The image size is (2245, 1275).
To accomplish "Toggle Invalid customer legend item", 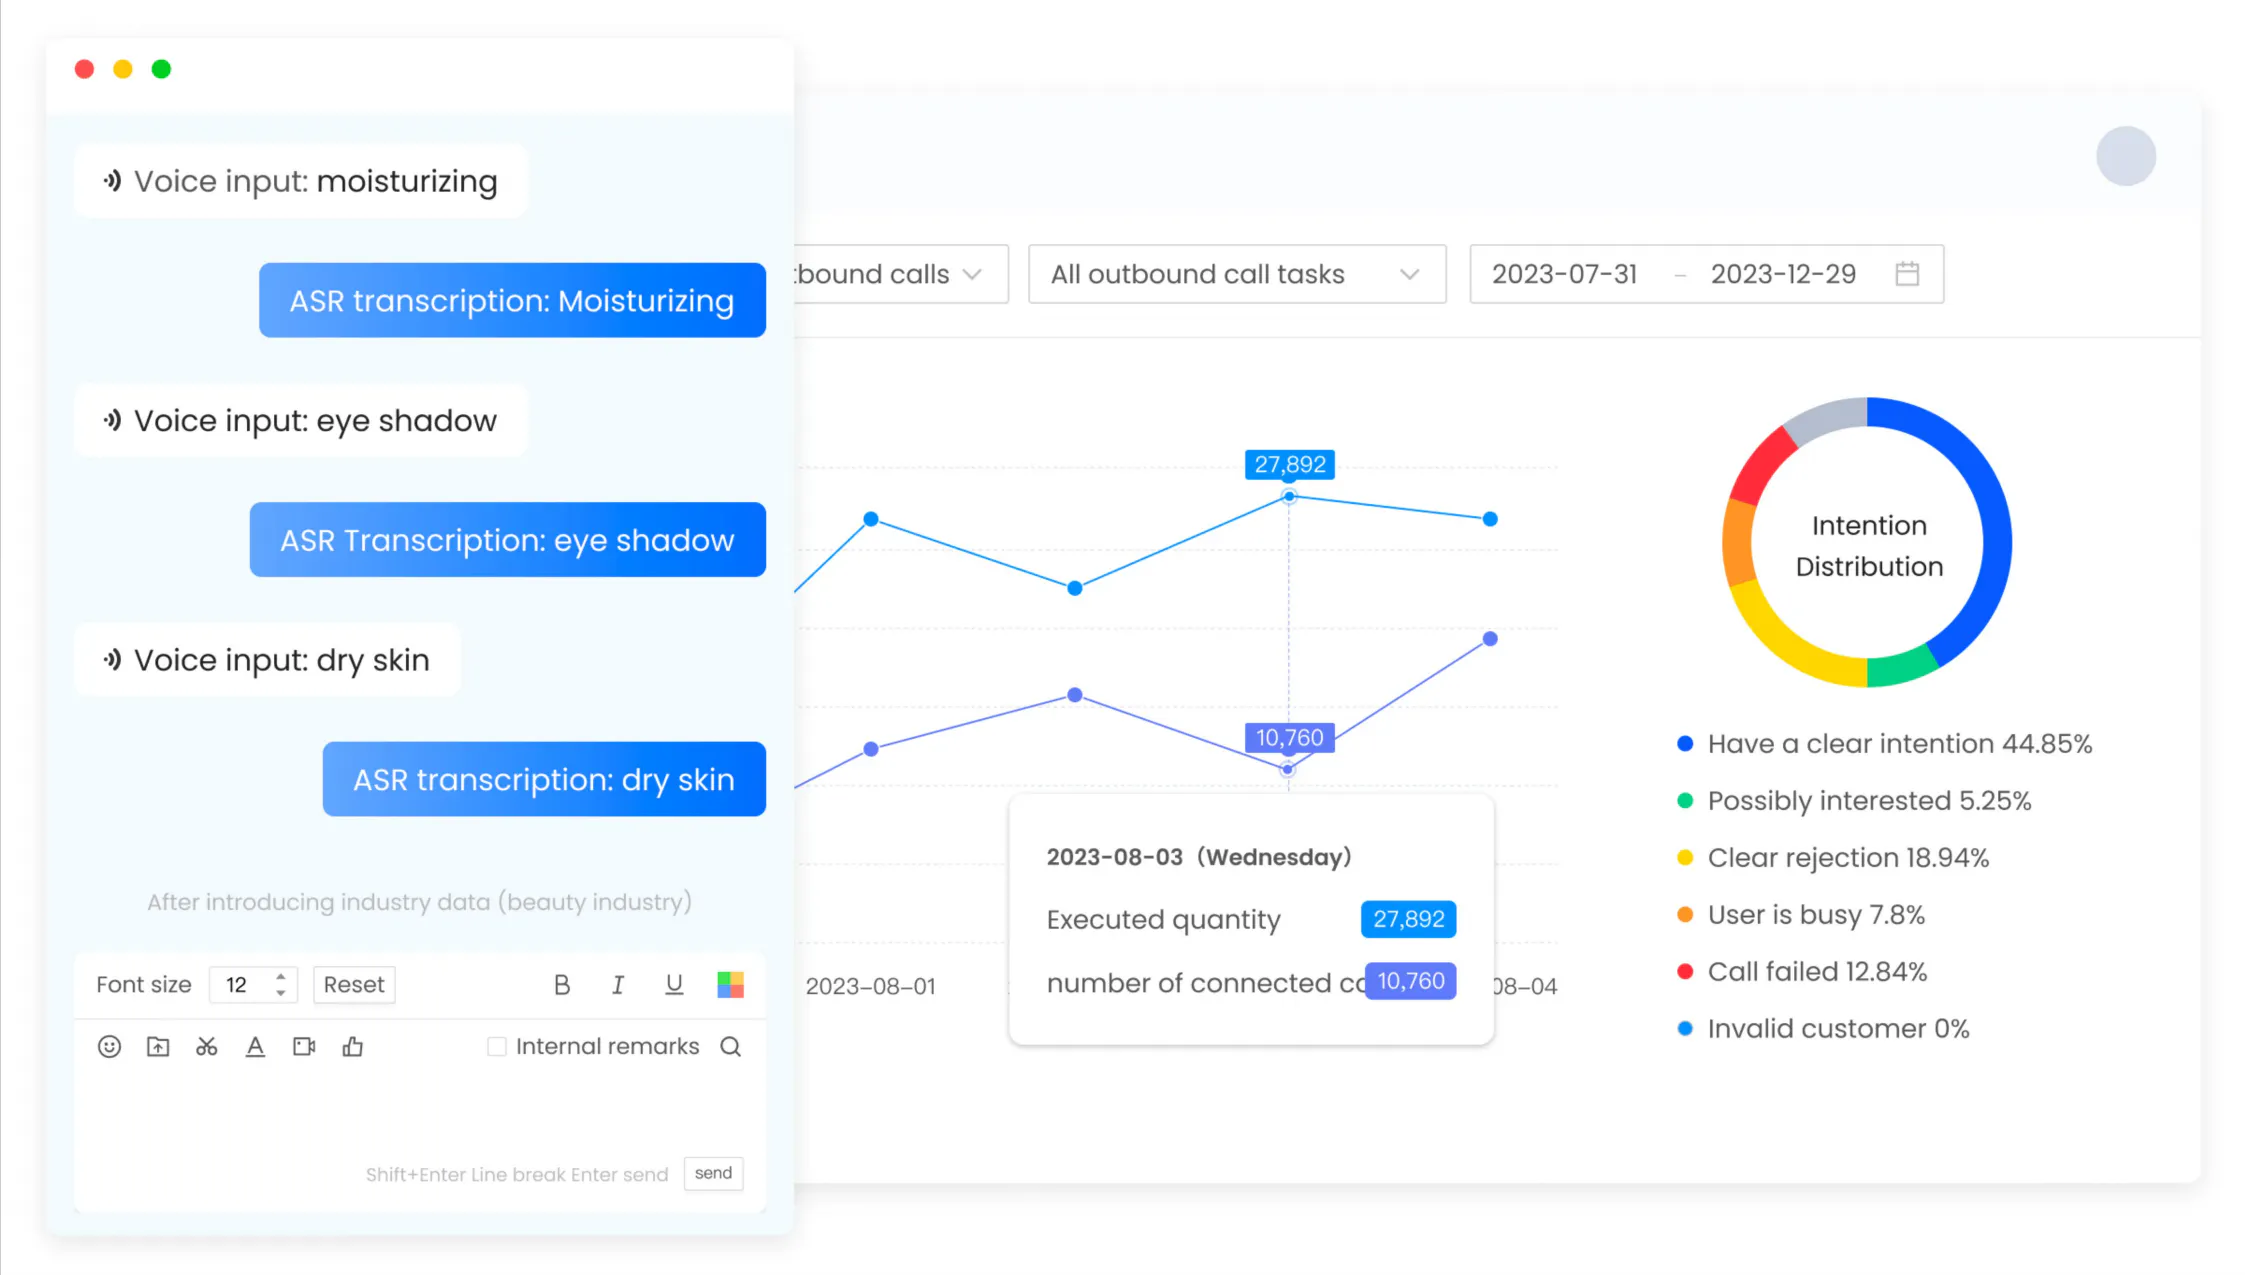I will click(x=1823, y=1029).
